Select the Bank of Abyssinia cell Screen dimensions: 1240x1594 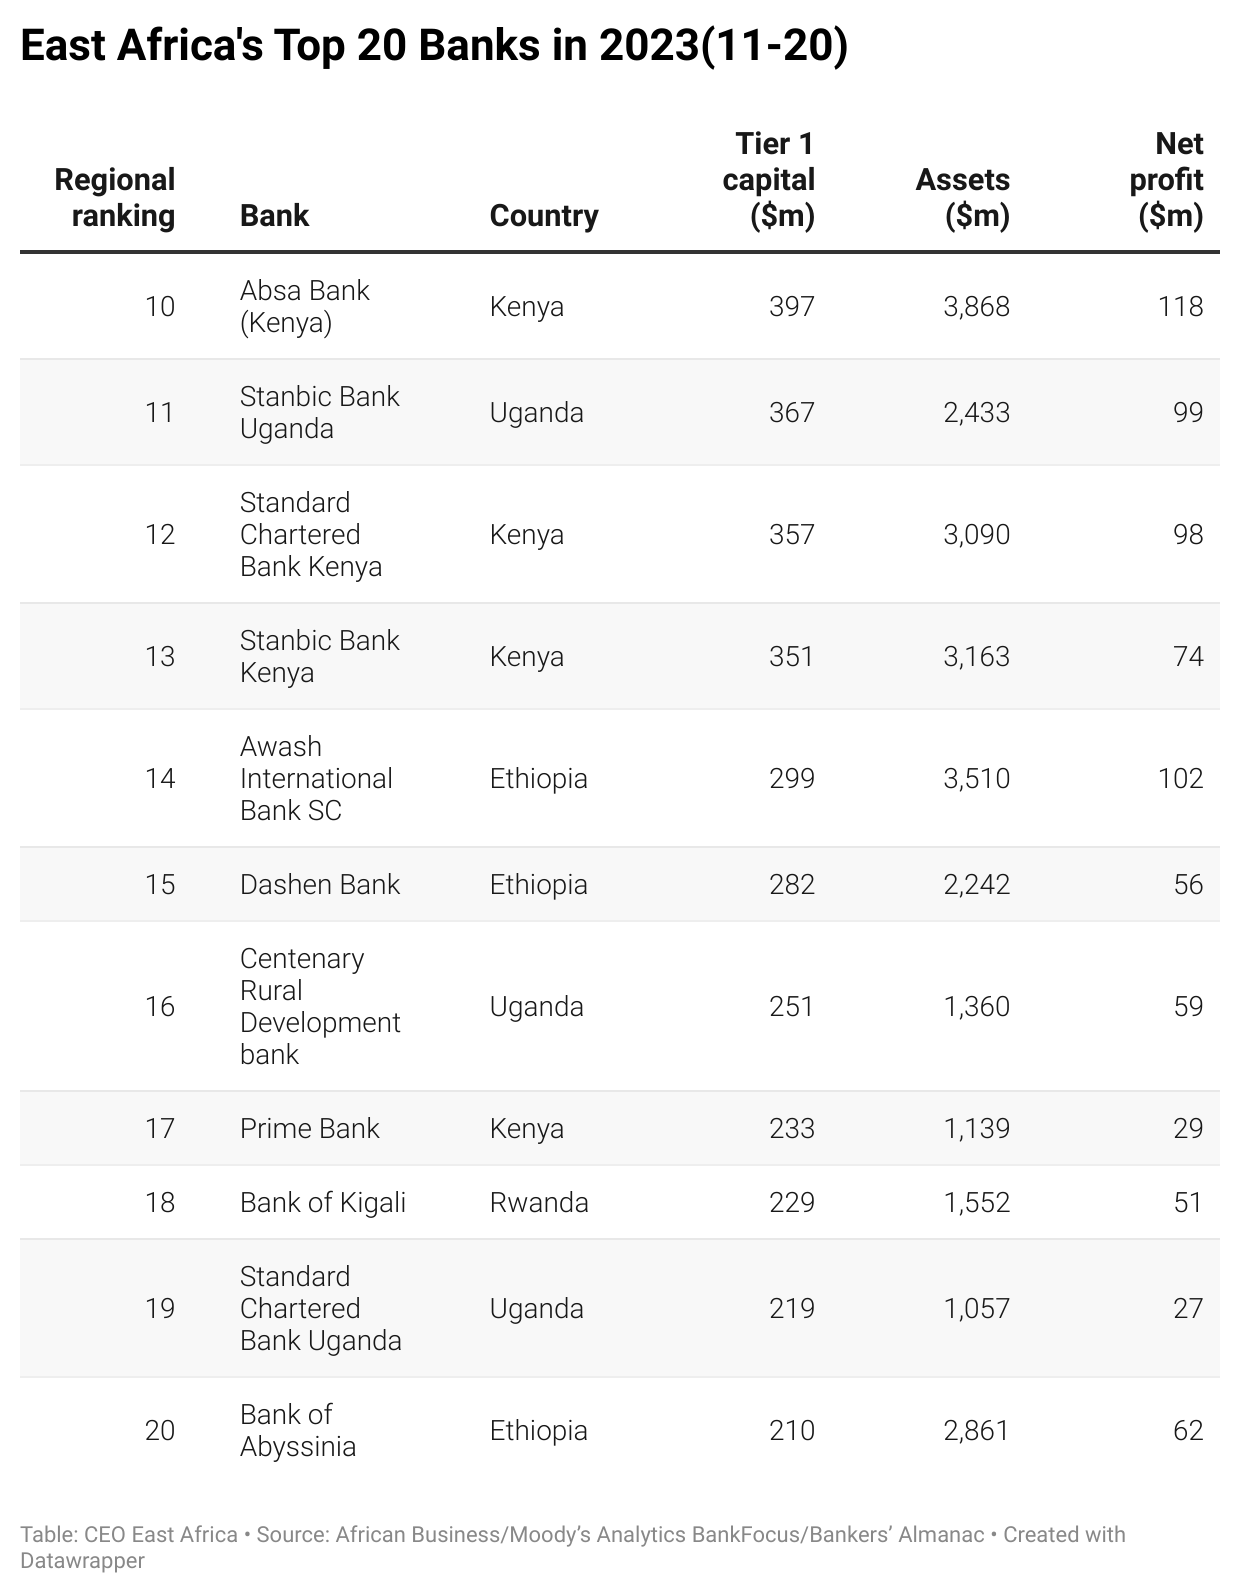pyautogui.click(x=297, y=1430)
